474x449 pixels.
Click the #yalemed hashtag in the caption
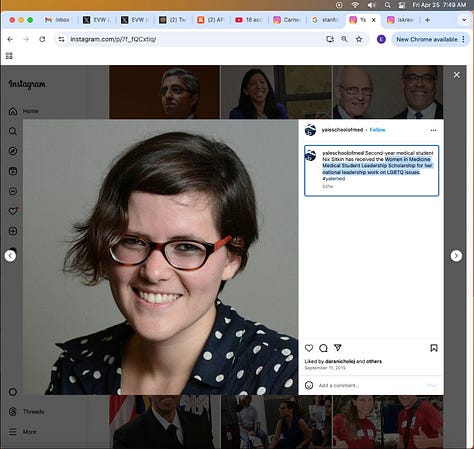pyautogui.click(x=334, y=179)
